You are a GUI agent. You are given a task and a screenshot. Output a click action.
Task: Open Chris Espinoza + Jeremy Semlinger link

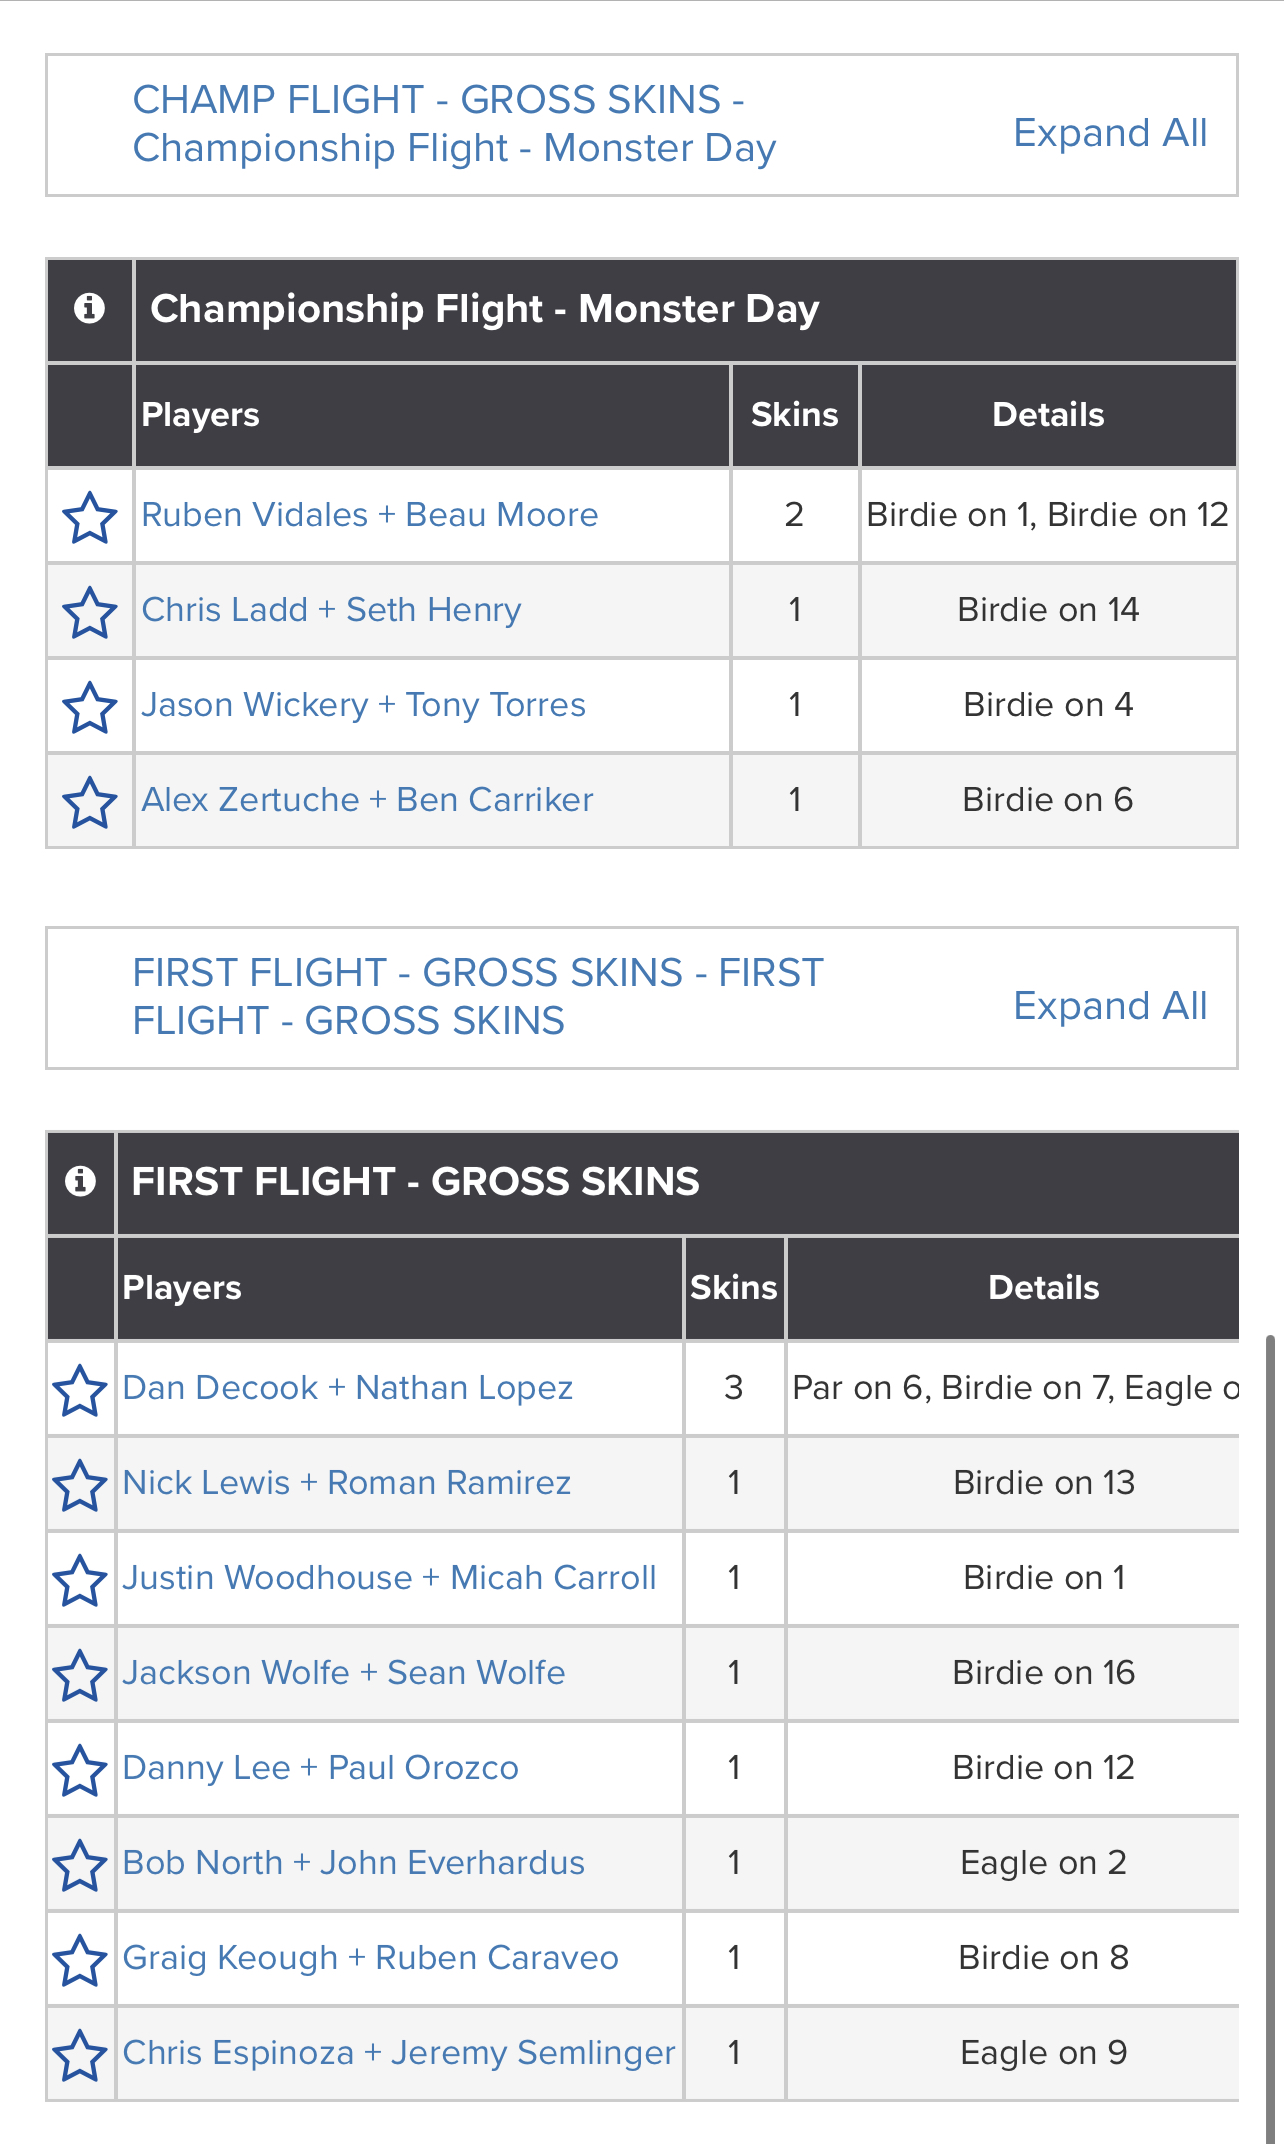point(399,2053)
